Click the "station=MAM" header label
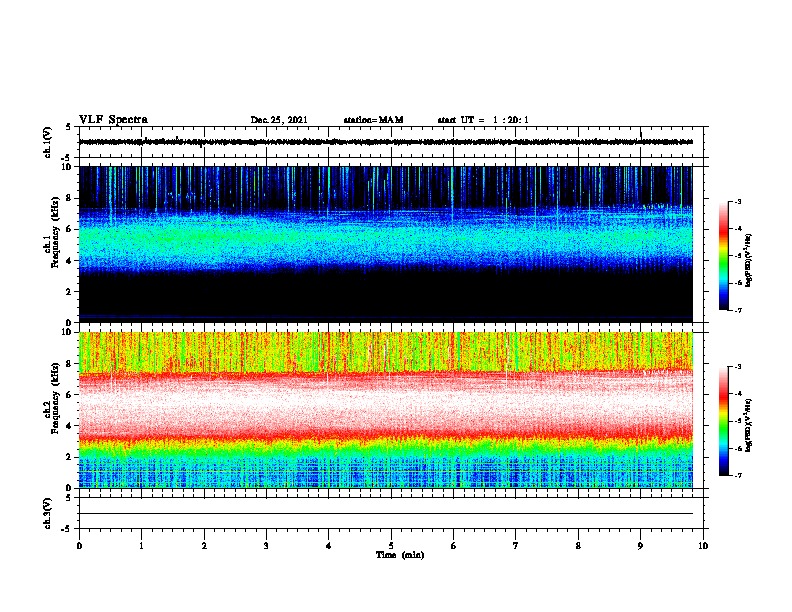 [373, 120]
